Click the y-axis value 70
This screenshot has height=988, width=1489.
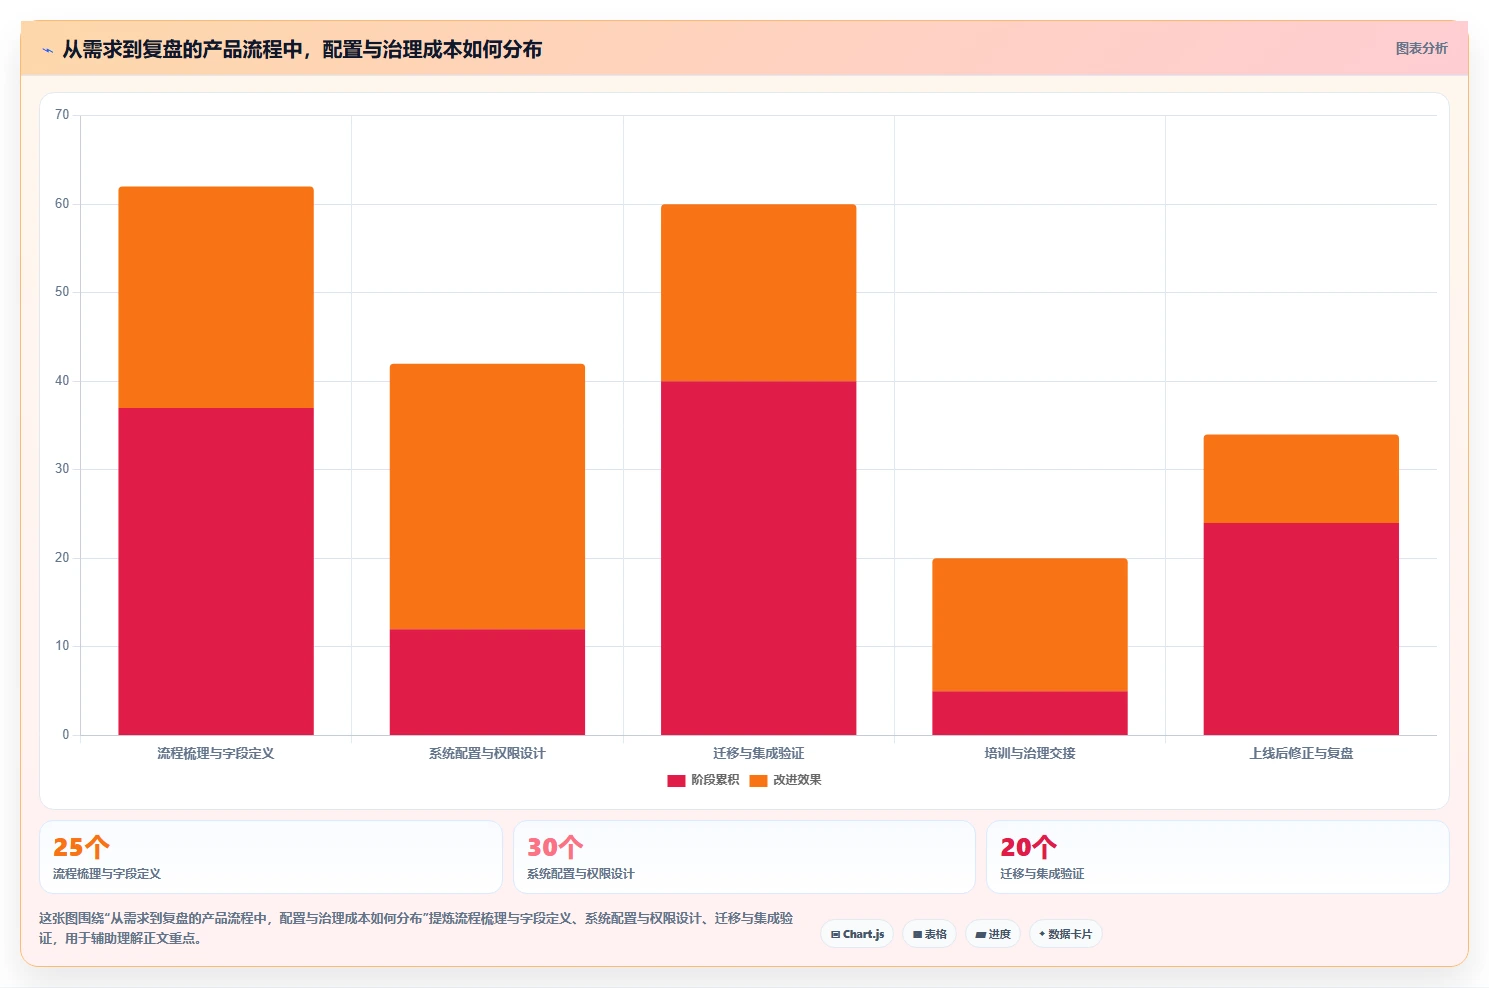point(62,115)
